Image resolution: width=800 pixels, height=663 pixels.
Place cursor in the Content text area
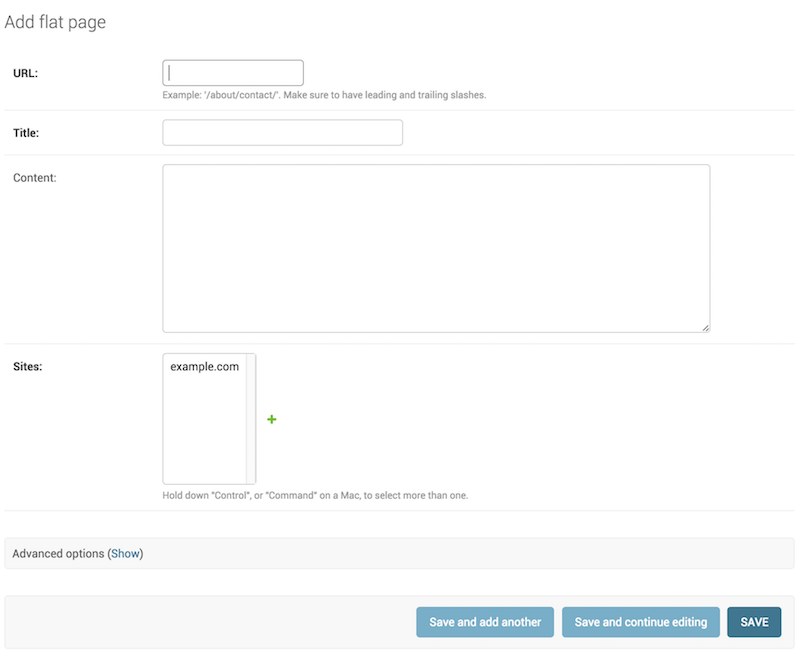pyautogui.click(x=436, y=248)
